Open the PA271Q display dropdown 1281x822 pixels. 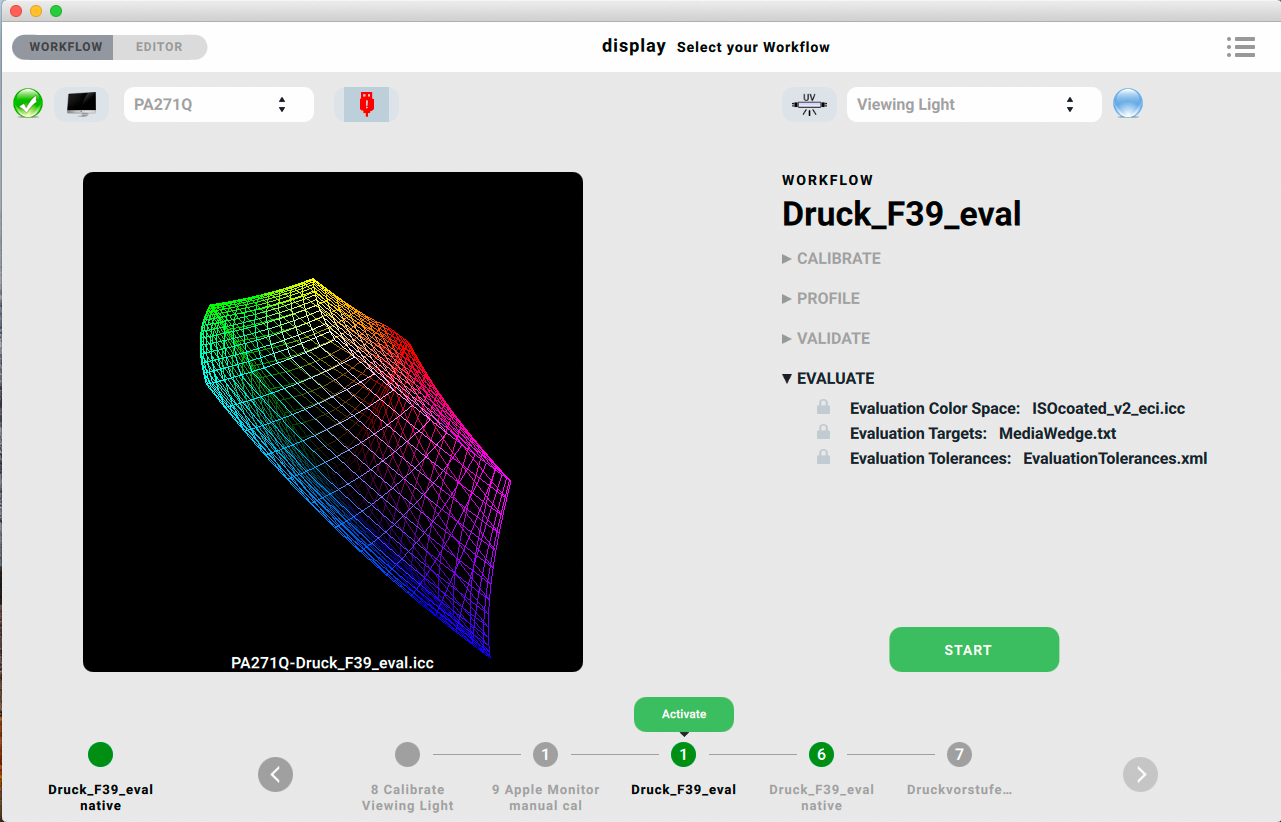[x=218, y=104]
